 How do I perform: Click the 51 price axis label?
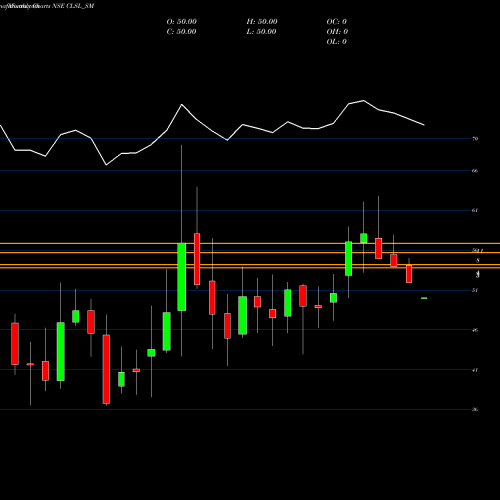click(475, 290)
